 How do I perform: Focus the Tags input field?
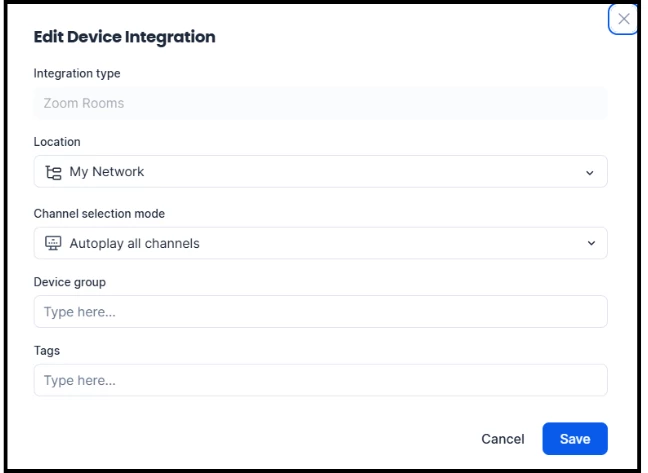click(x=320, y=380)
